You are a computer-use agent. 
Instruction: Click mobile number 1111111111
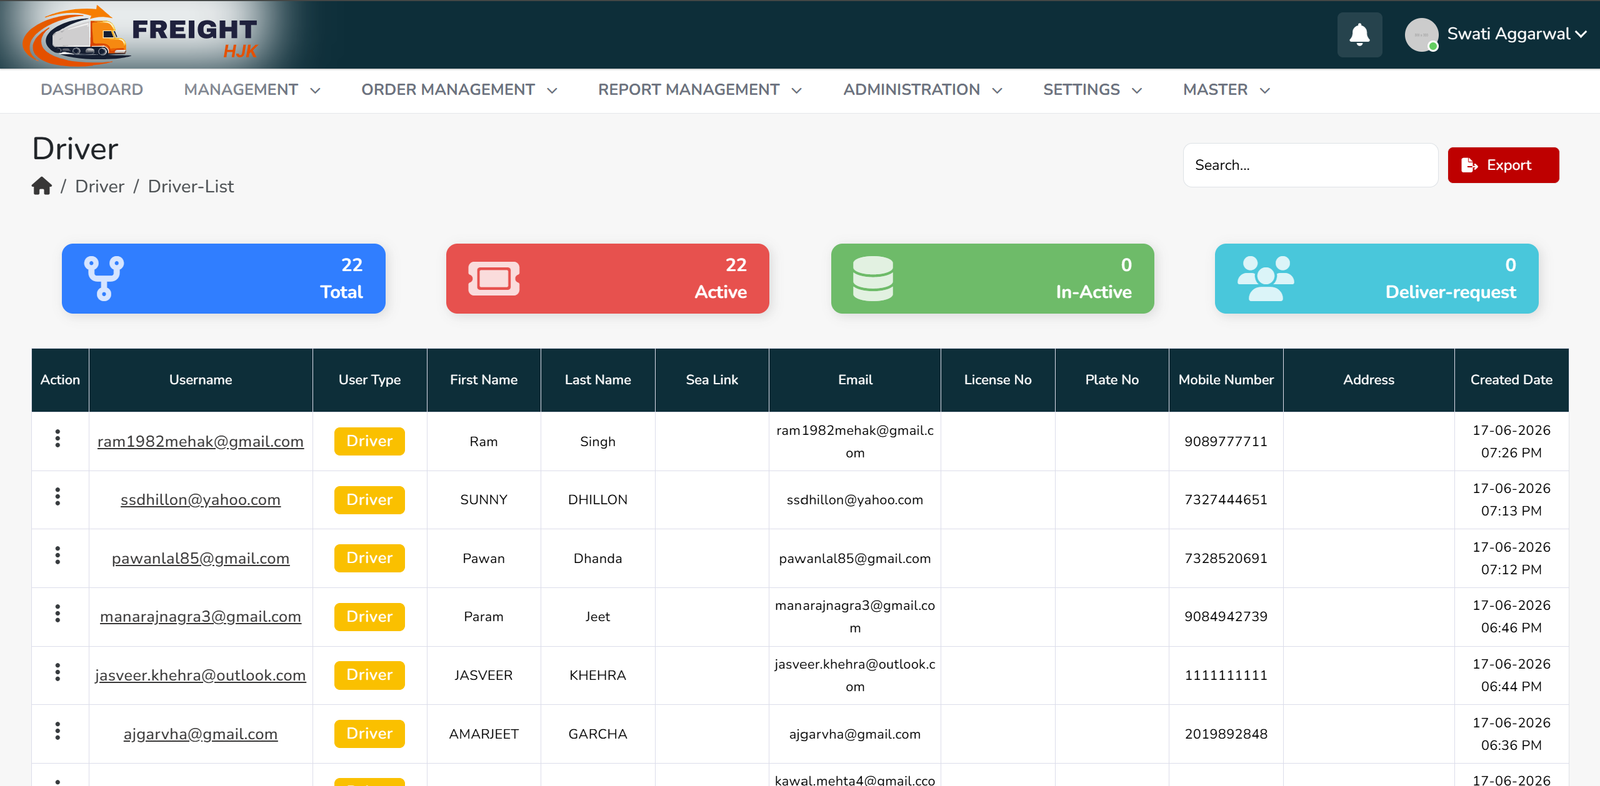1226,675
